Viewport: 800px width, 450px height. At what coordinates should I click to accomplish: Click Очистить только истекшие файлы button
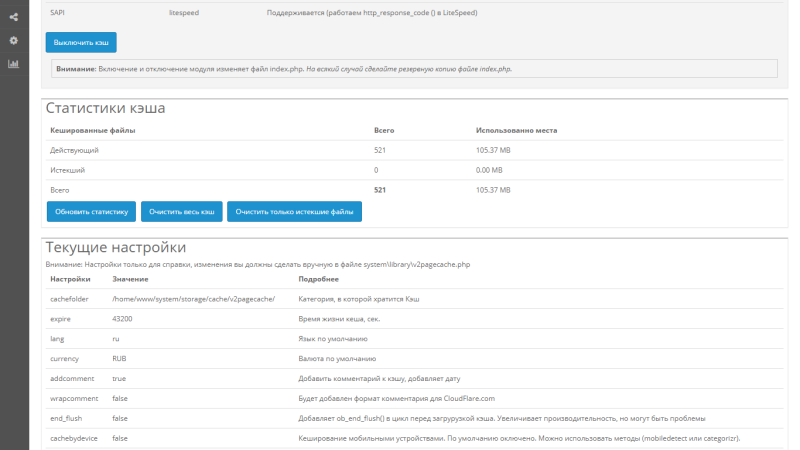pyautogui.click(x=294, y=212)
